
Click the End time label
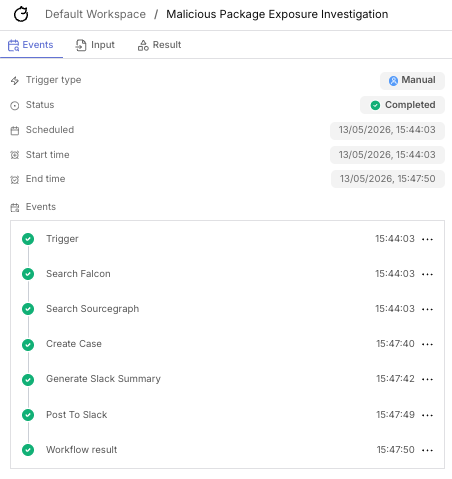coord(45,179)
